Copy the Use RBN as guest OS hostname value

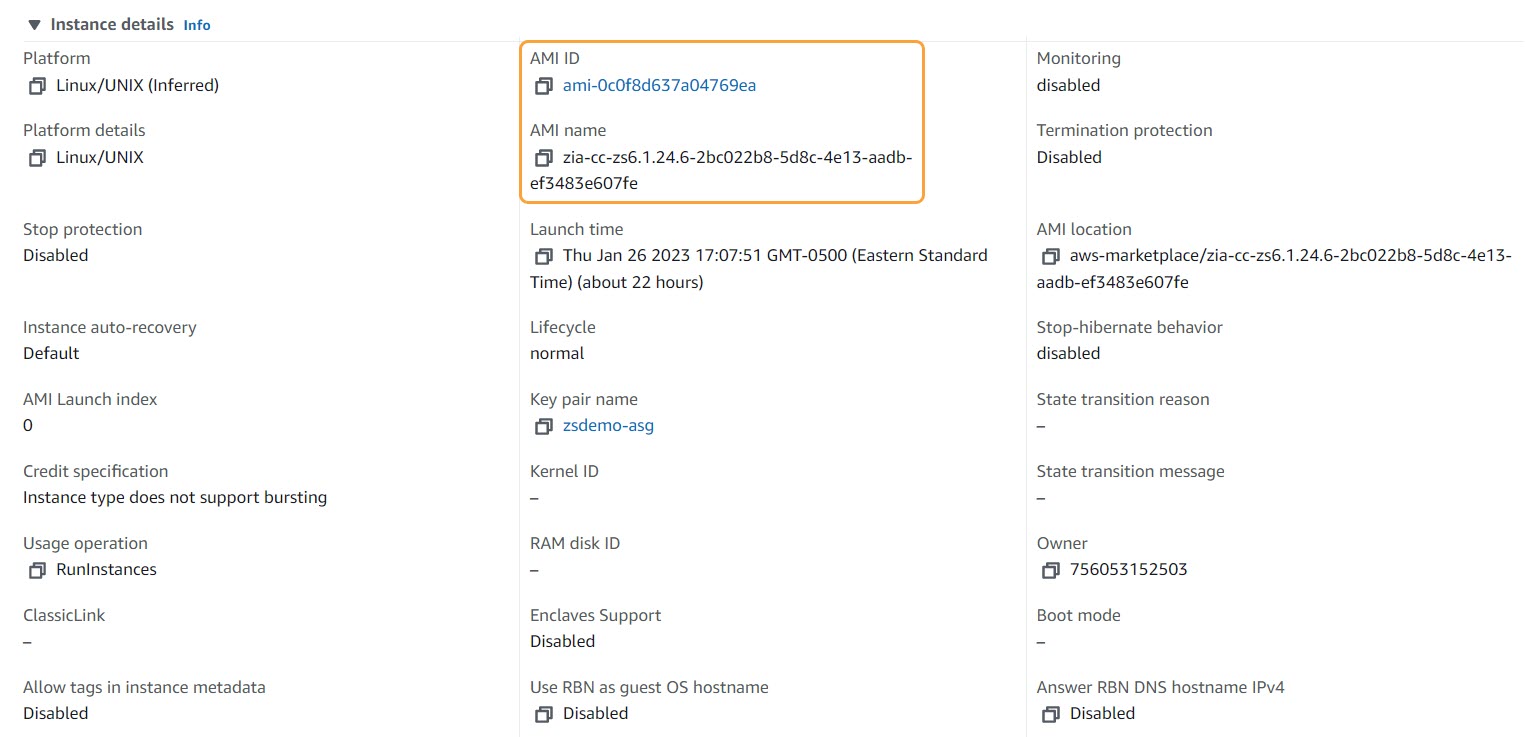(x=543, y=714)
